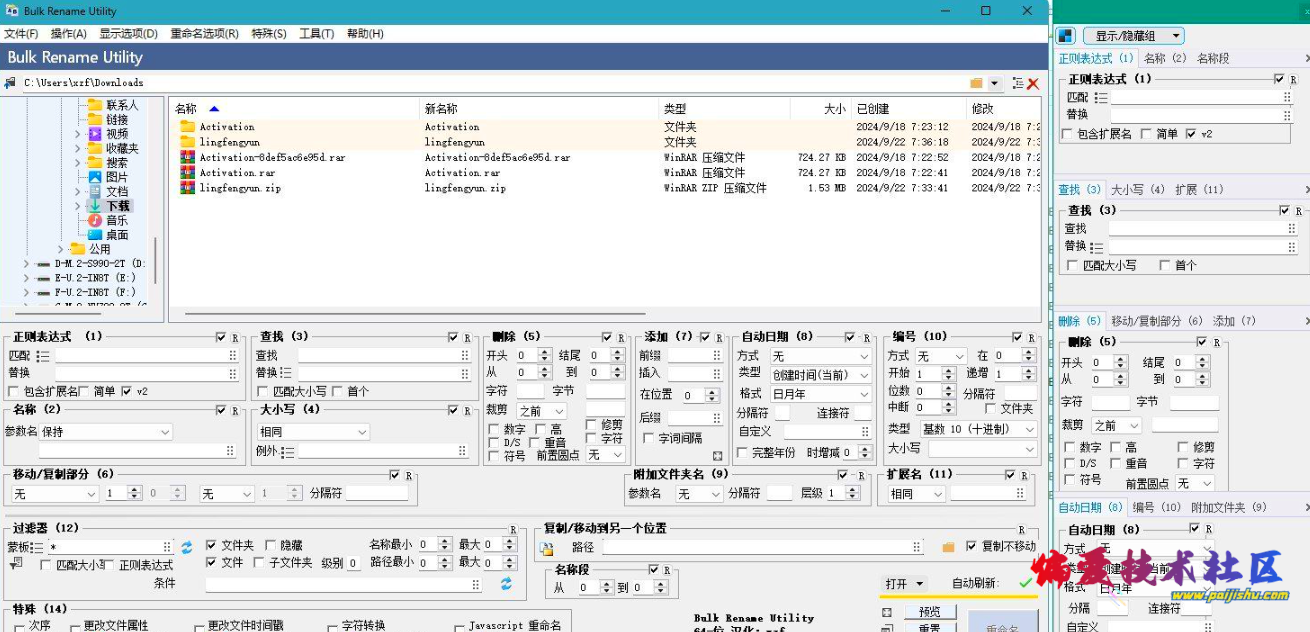This screenshot has width=1310, height=632.
Task: Click the lingfengyun.zip file icon
Action: click(x=187, y=187)
